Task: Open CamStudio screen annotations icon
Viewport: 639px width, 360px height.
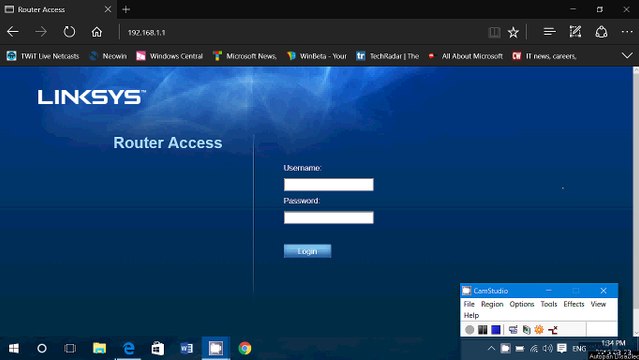Action: click(539, 329)
